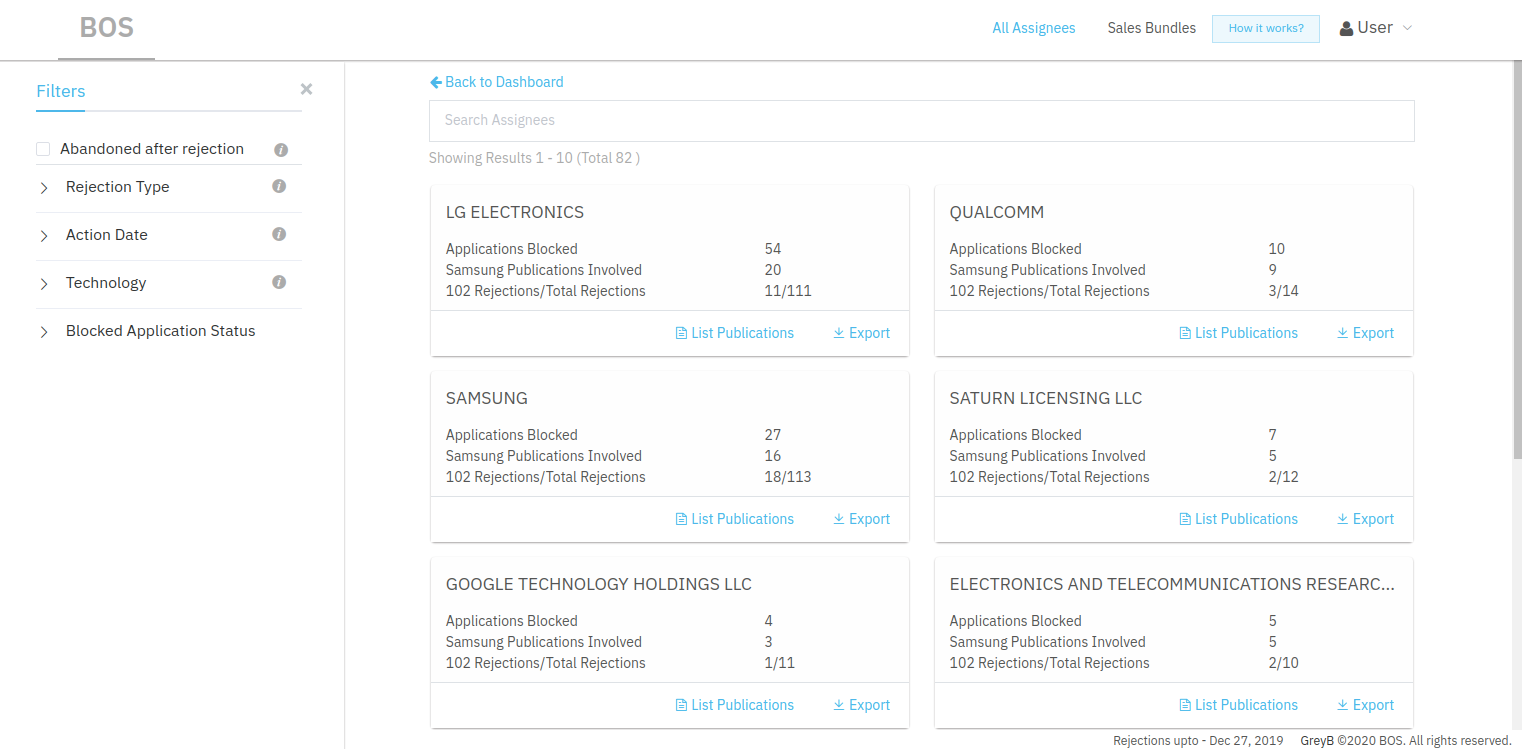Open List Publications text for Samsung
The width and height of the screenshot is (1522, 749).
click(742, 519)
